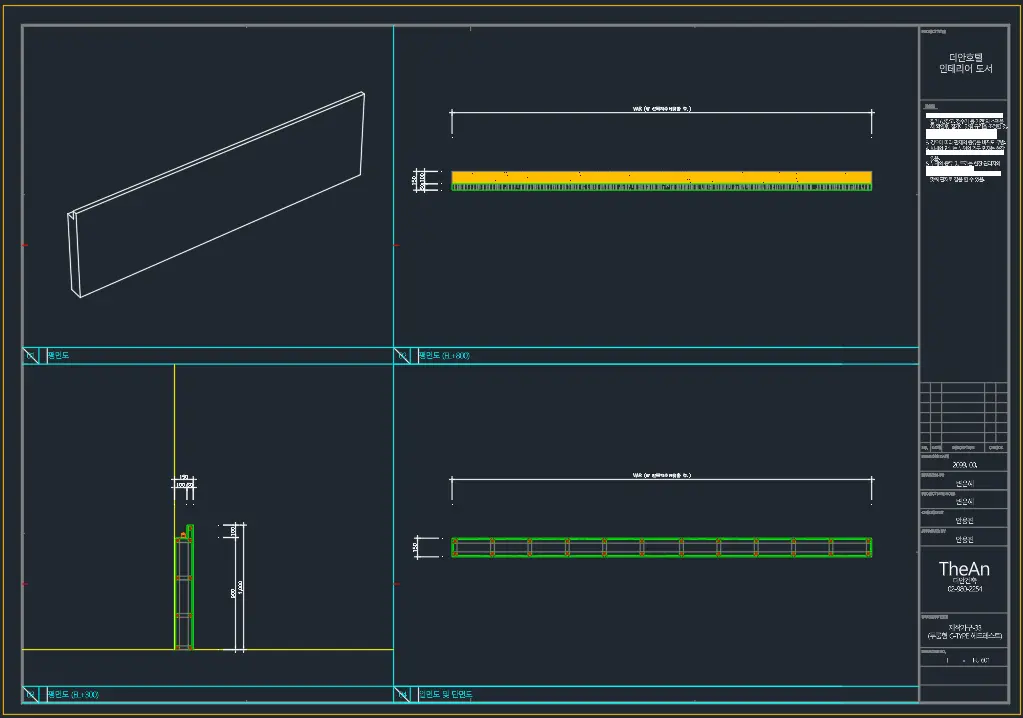Click the 평면도 (H.+800) view title
1023x718 pixels.
click(444, 355)
